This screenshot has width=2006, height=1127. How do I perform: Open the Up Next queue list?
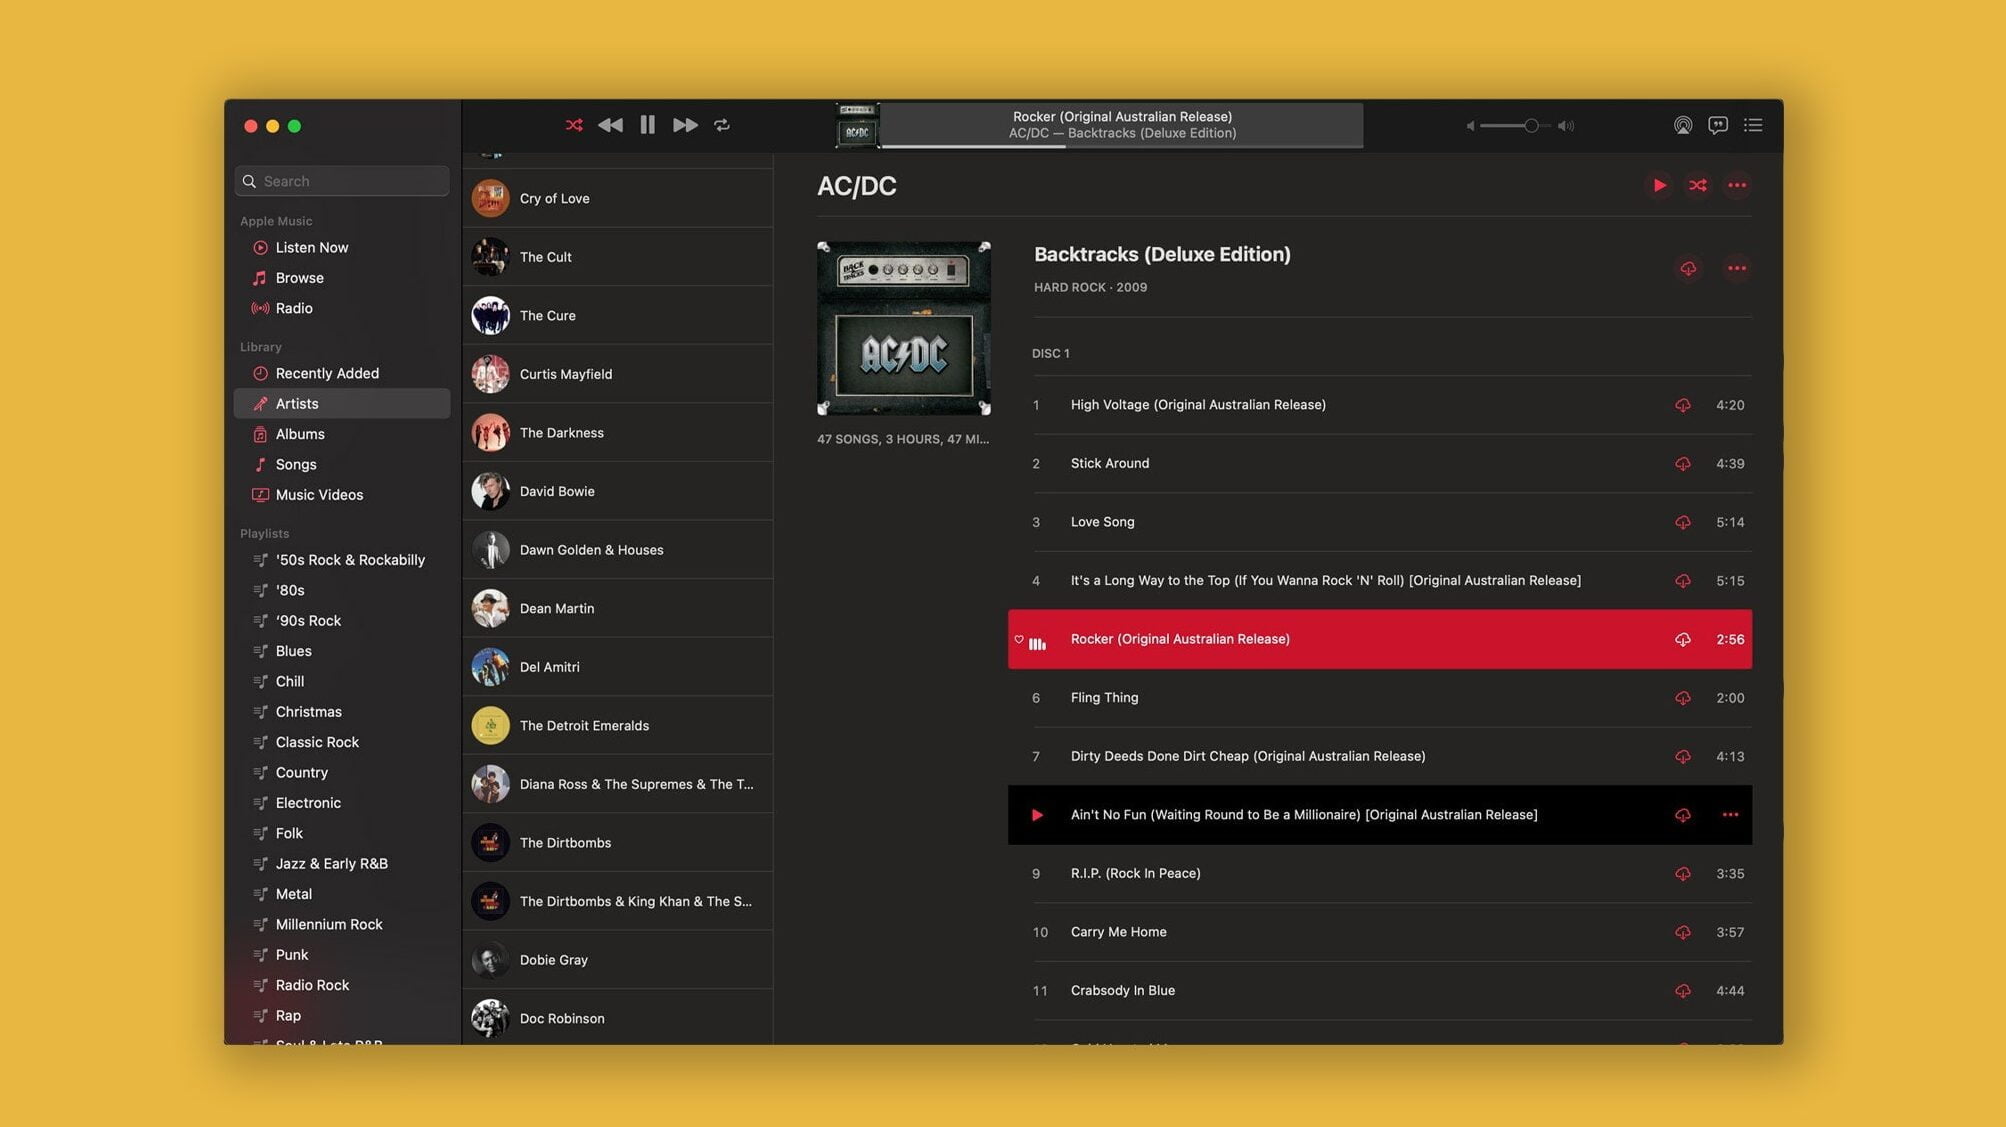1753,125
